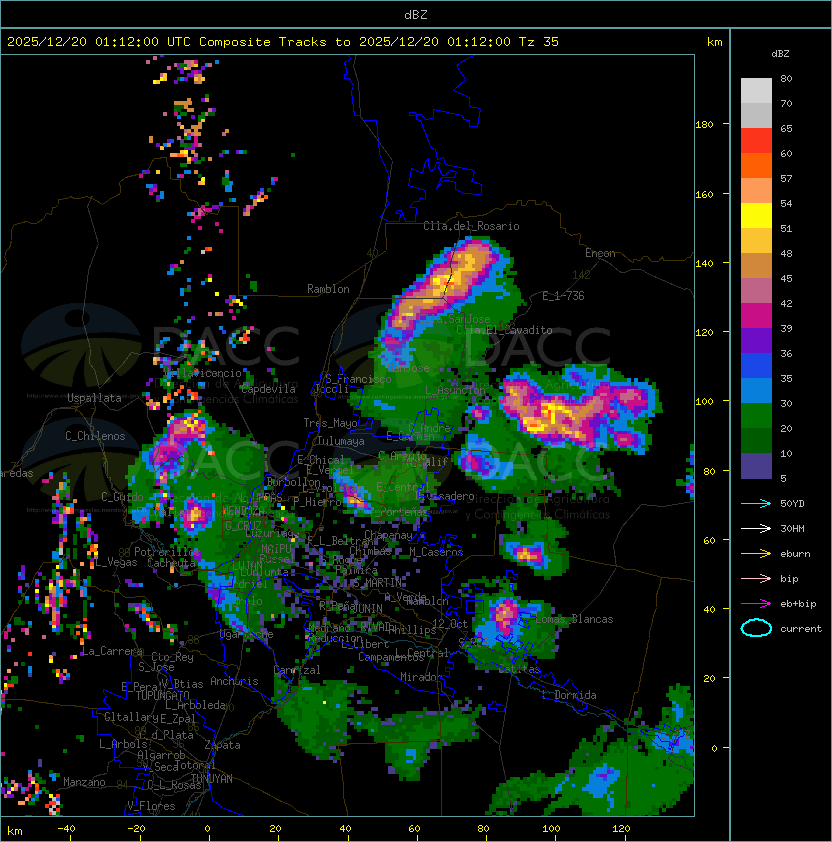Click the Composite Tracks timestamp header text
This screenshot has height=842, width=832.
(x=283, y=42)
